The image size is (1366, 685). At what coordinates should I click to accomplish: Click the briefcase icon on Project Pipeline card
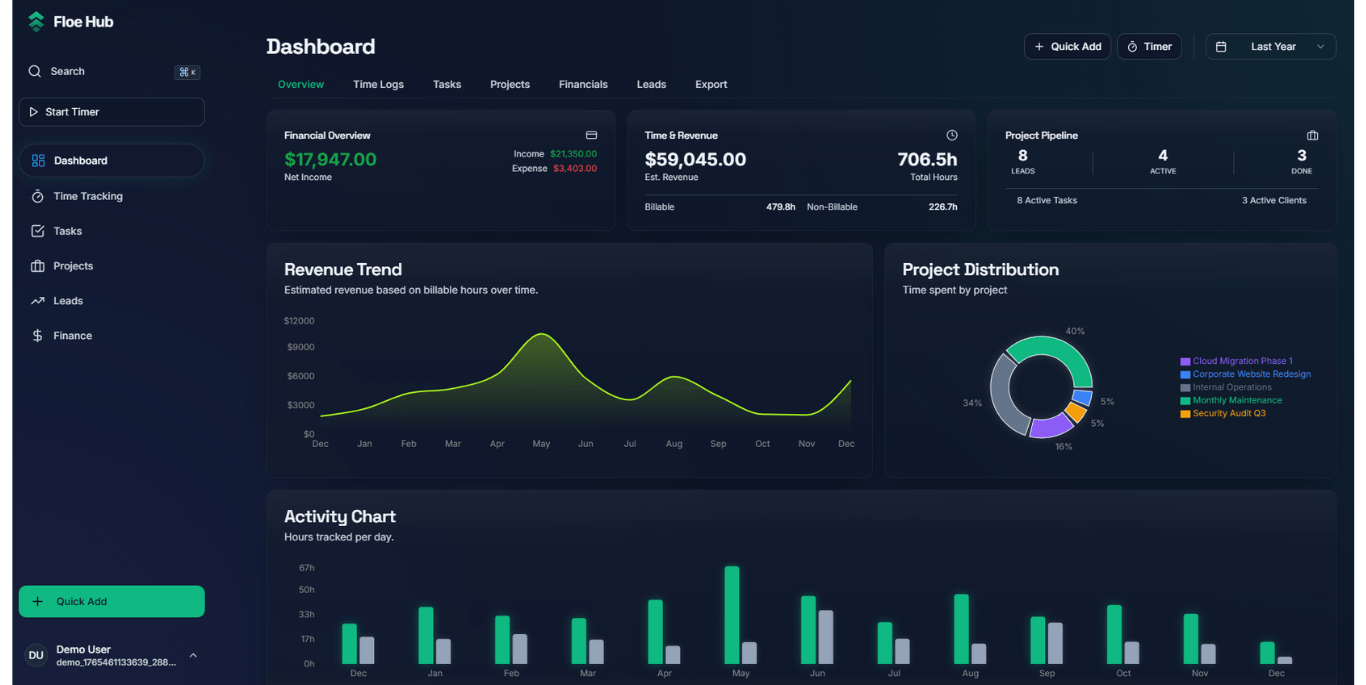tap(1311, 134)
